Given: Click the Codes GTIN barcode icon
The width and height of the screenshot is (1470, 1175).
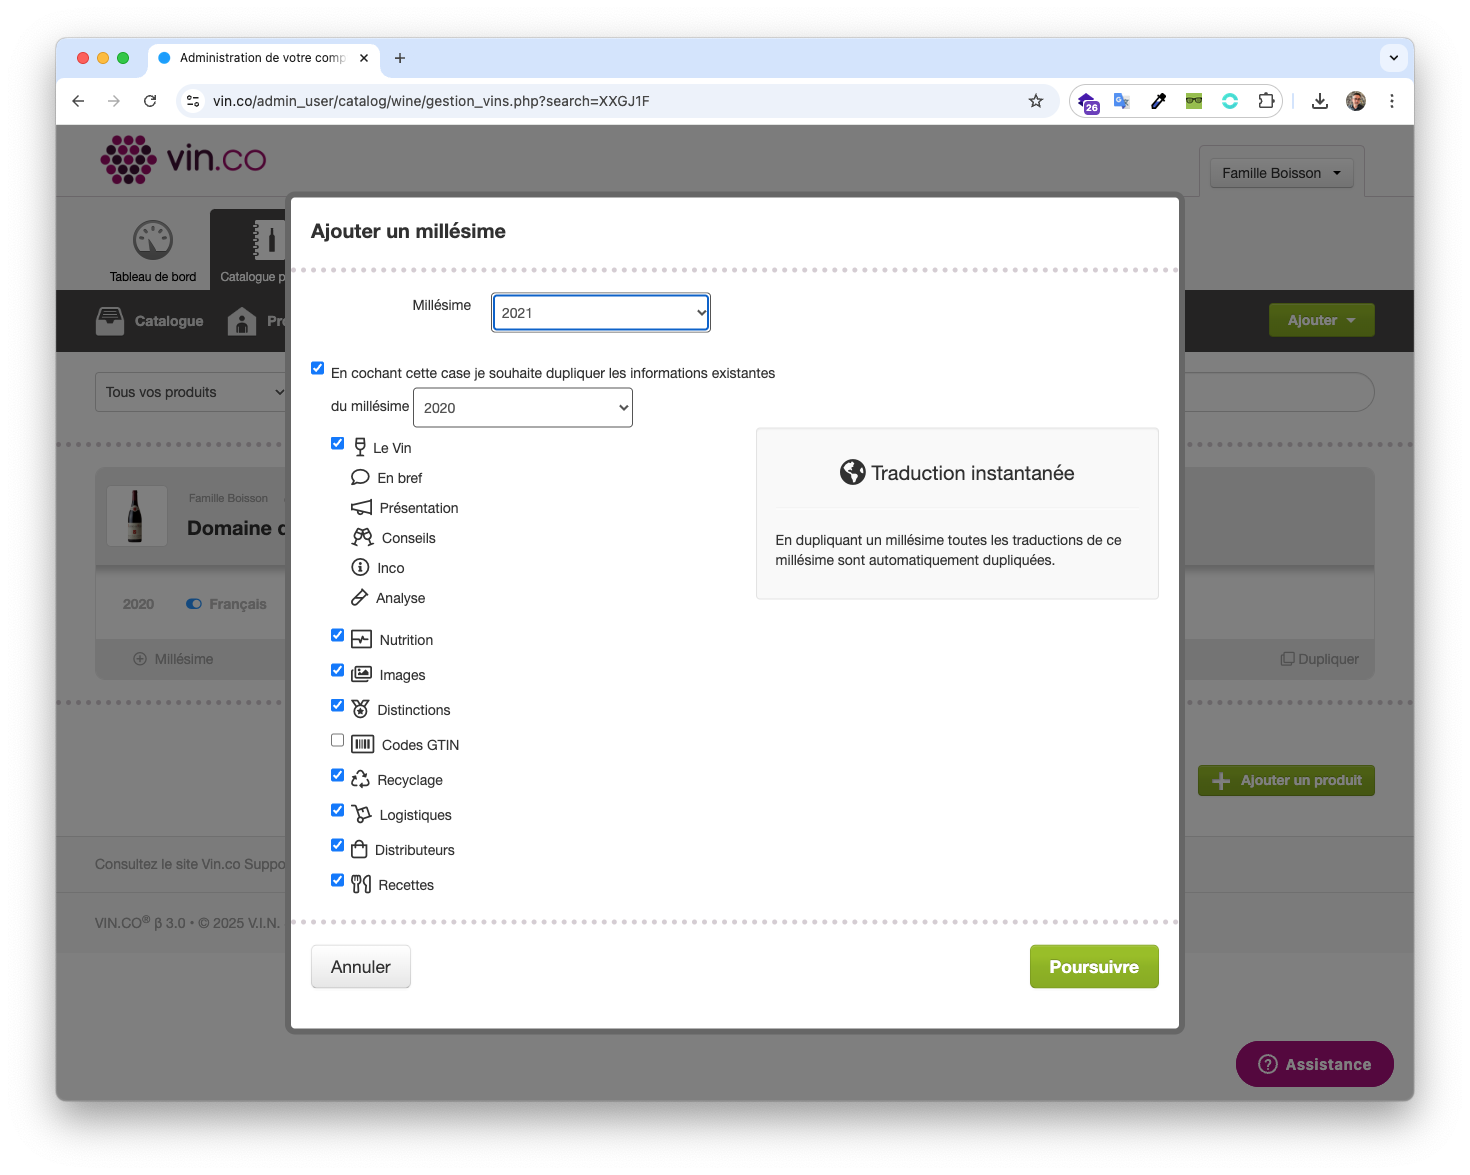Looking at the screenshot, I should 362,744.
